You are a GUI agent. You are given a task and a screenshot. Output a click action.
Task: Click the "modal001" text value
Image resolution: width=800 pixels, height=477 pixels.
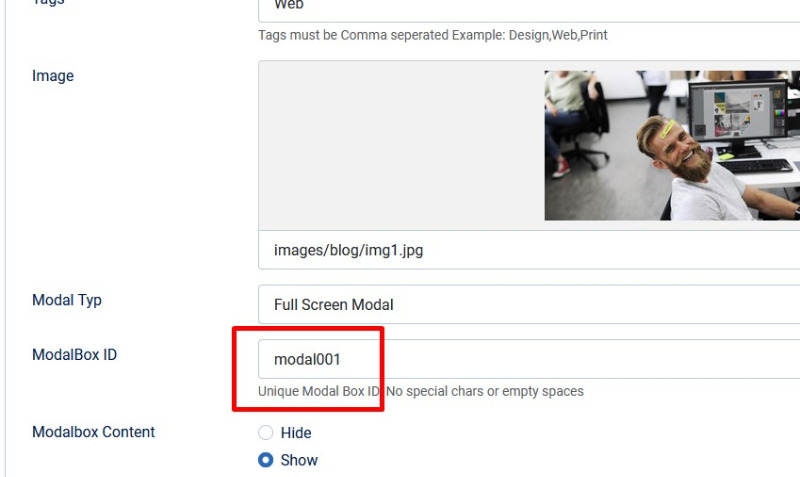tap(307, 359)
